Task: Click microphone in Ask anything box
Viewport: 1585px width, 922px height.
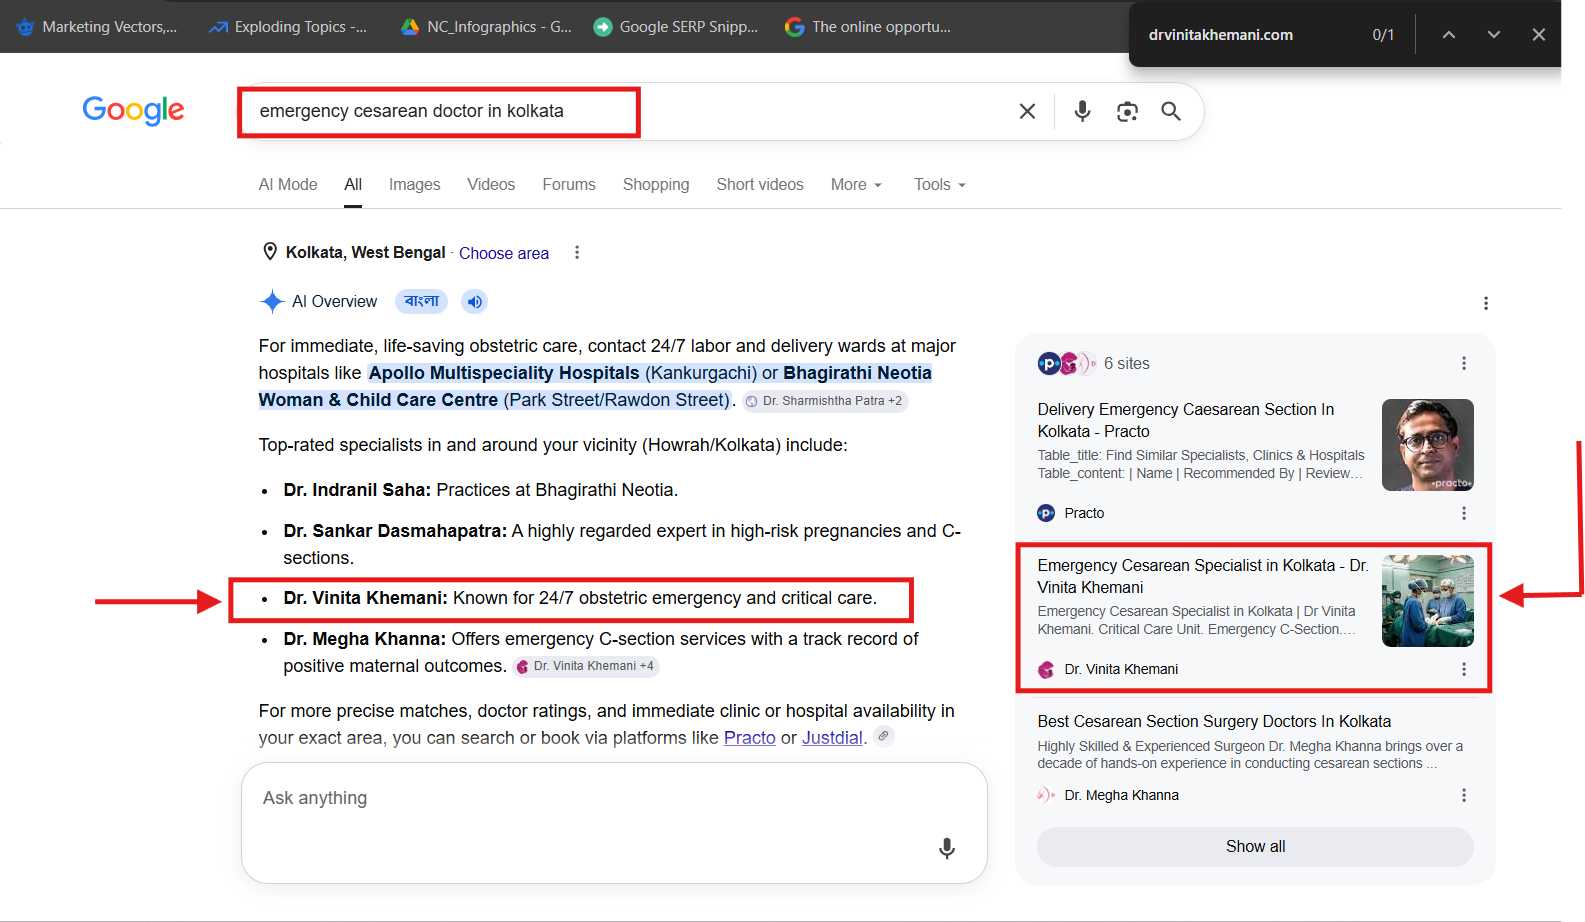Action: click(947, 849)
